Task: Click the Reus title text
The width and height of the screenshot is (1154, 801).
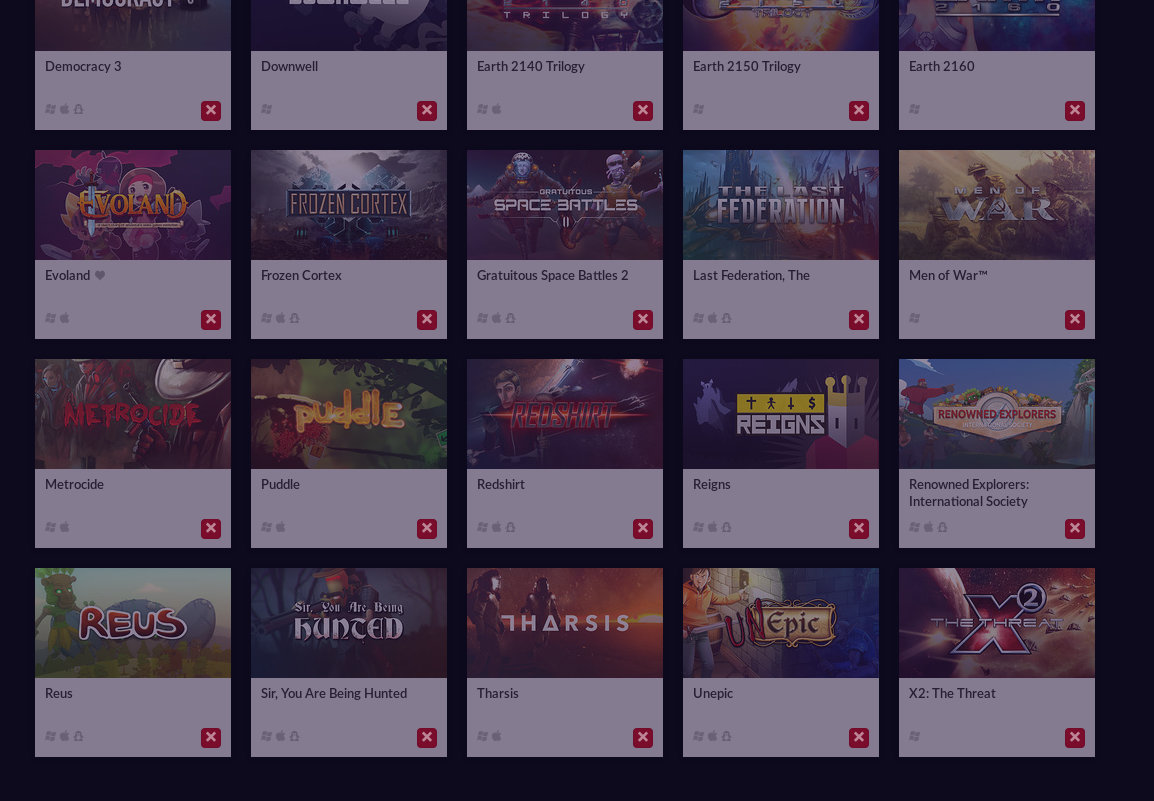Action: [59, 694]
